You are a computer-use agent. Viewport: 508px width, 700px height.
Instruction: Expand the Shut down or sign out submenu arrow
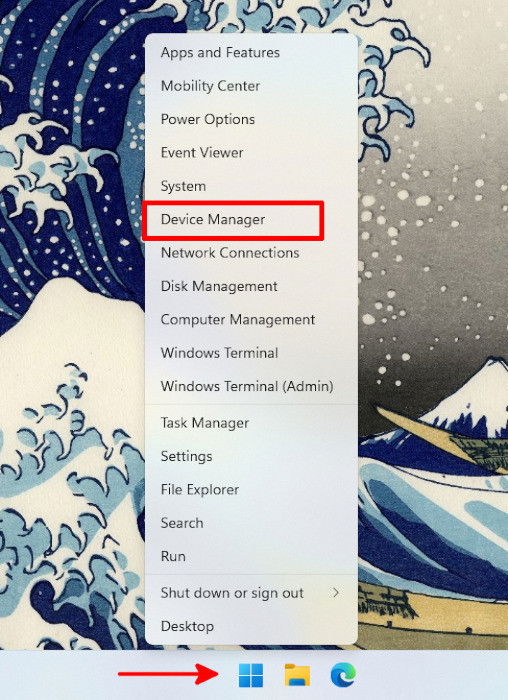336,592
